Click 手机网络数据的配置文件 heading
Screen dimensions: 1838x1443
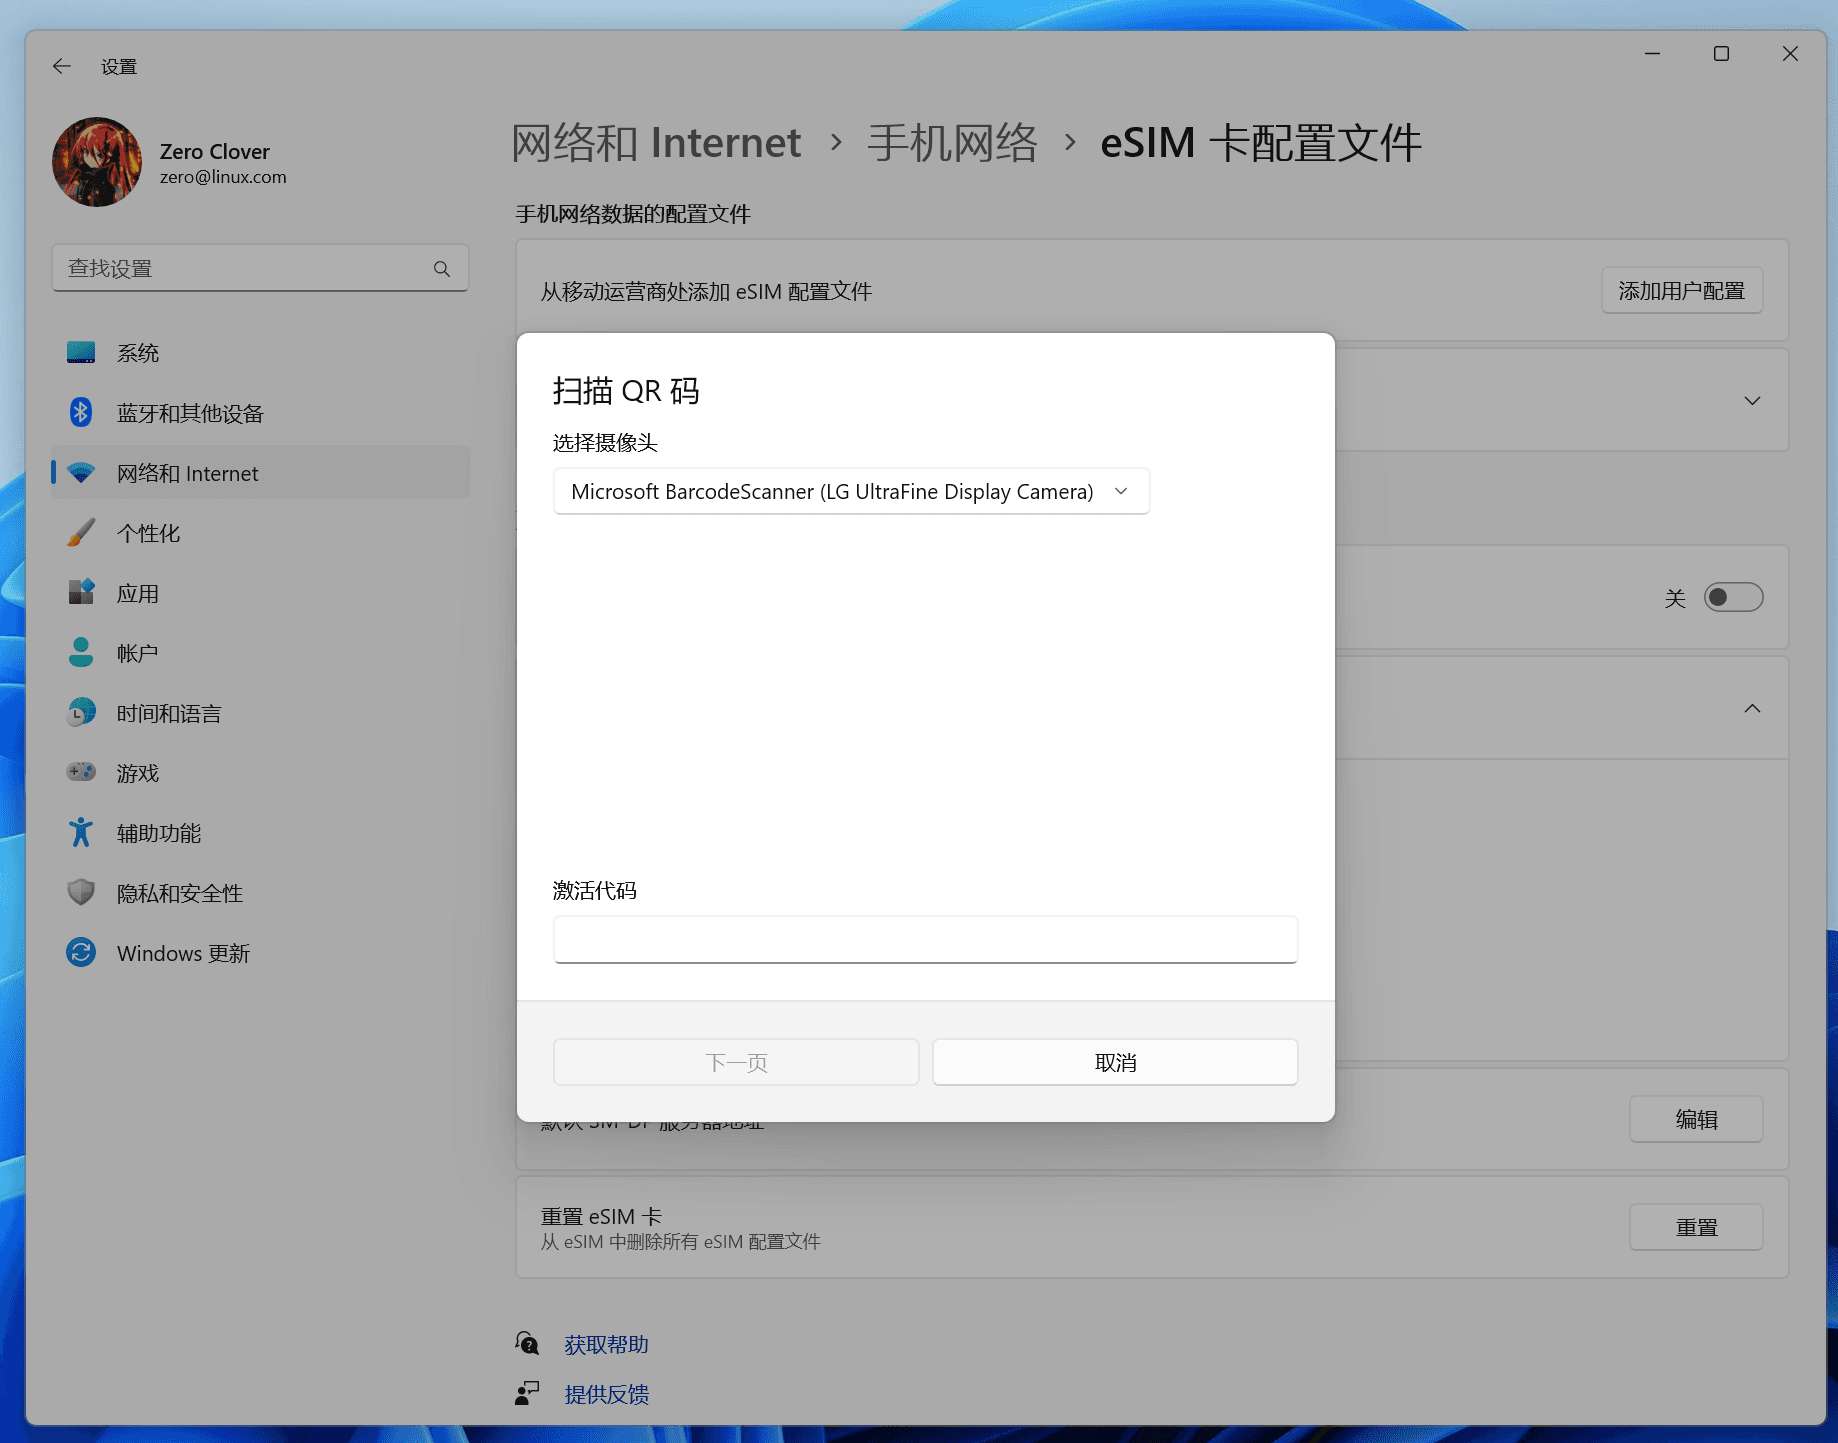[x=633, y=214]
